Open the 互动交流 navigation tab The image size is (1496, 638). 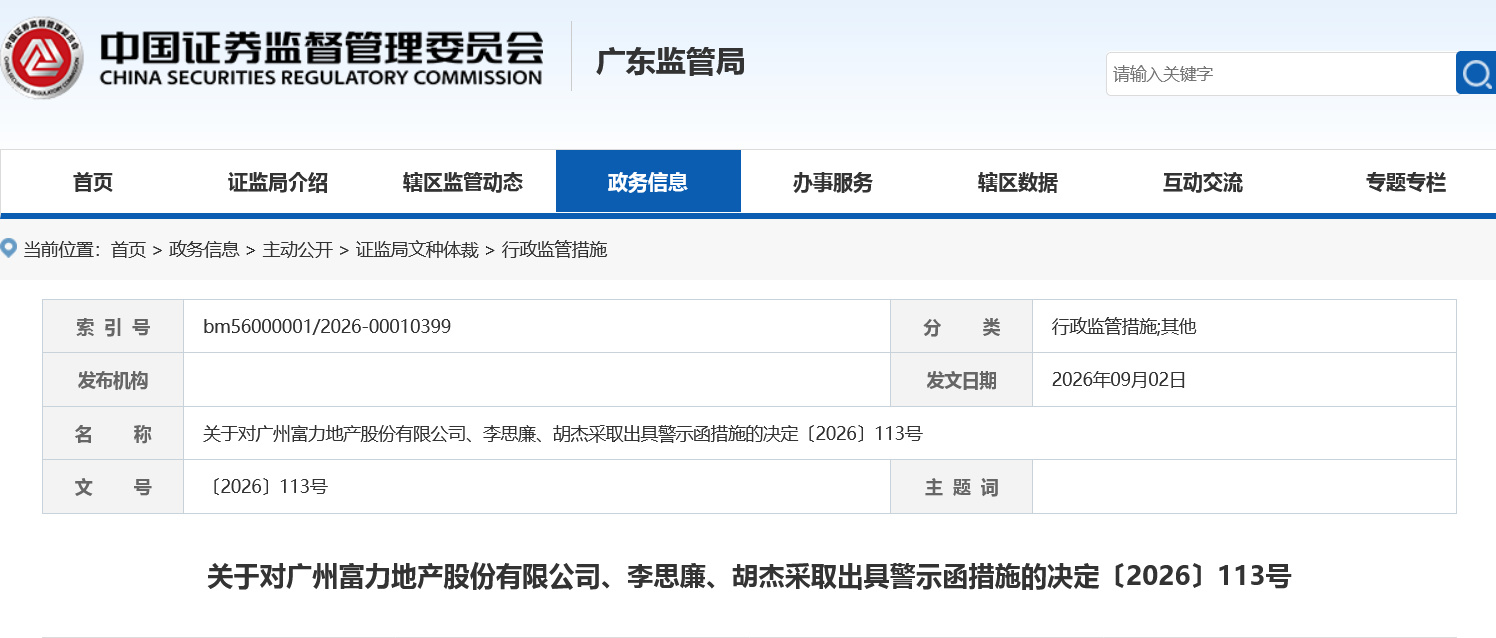1203,182
